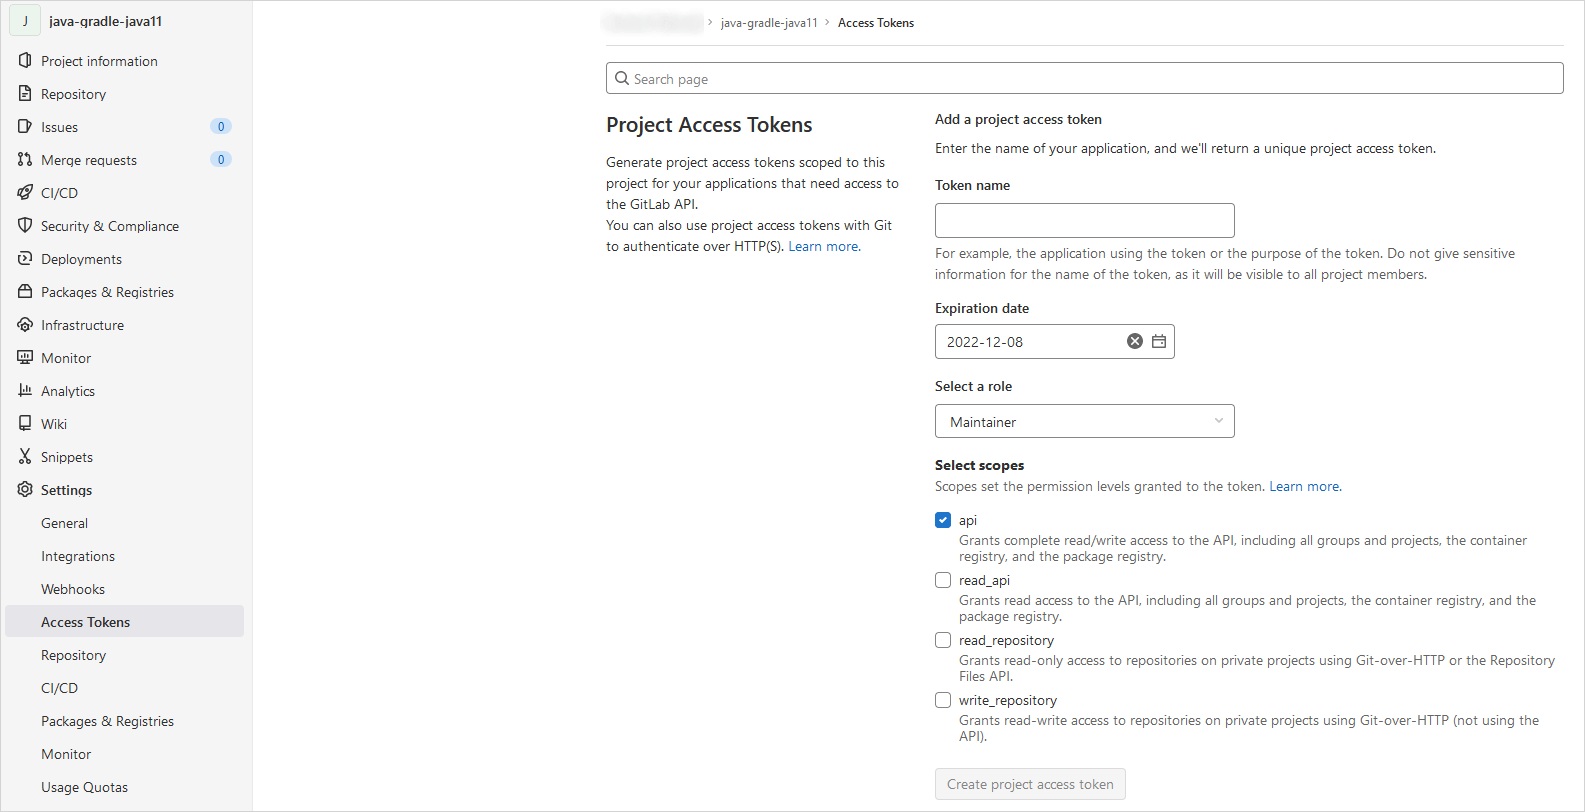The image size is (1585, 812).
Task: Open the Maintainer role dropdown
Action: click(x=1084, y=422)
